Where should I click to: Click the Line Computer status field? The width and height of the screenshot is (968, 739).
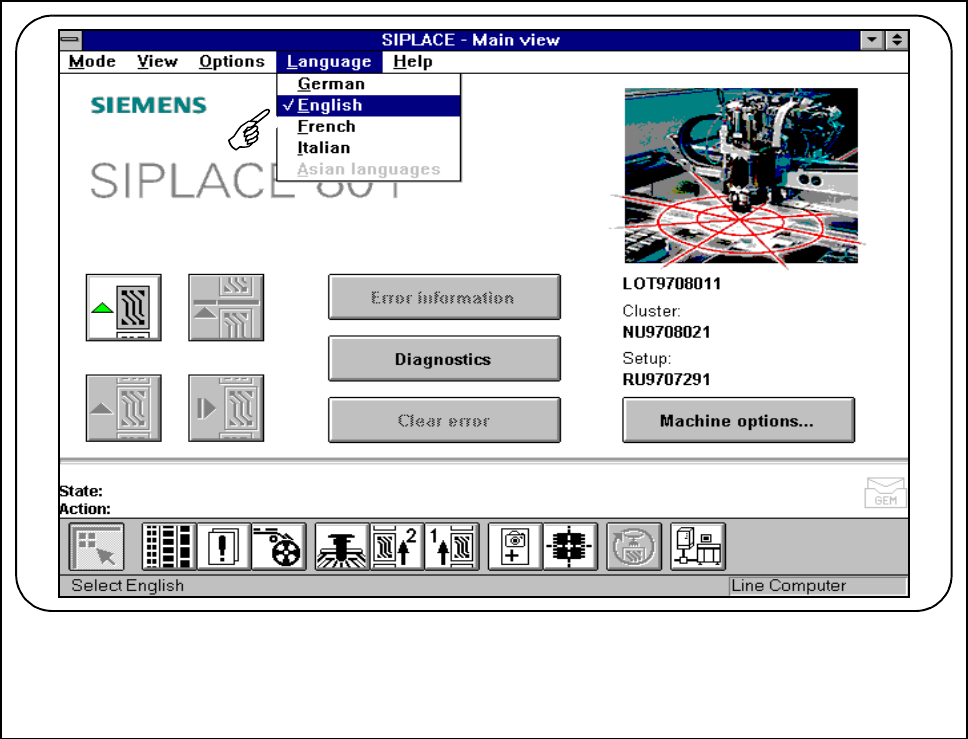[x=818, y=586]
